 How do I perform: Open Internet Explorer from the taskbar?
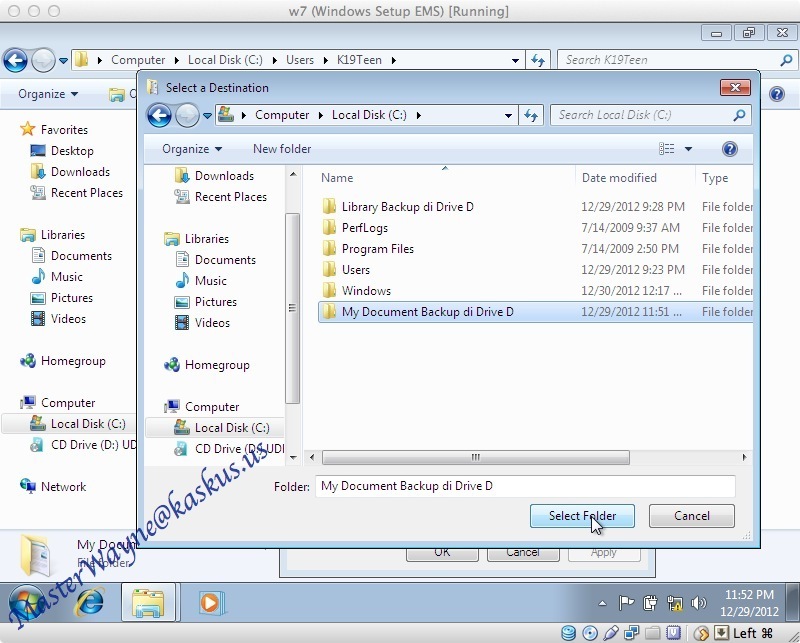coord(90,602)
